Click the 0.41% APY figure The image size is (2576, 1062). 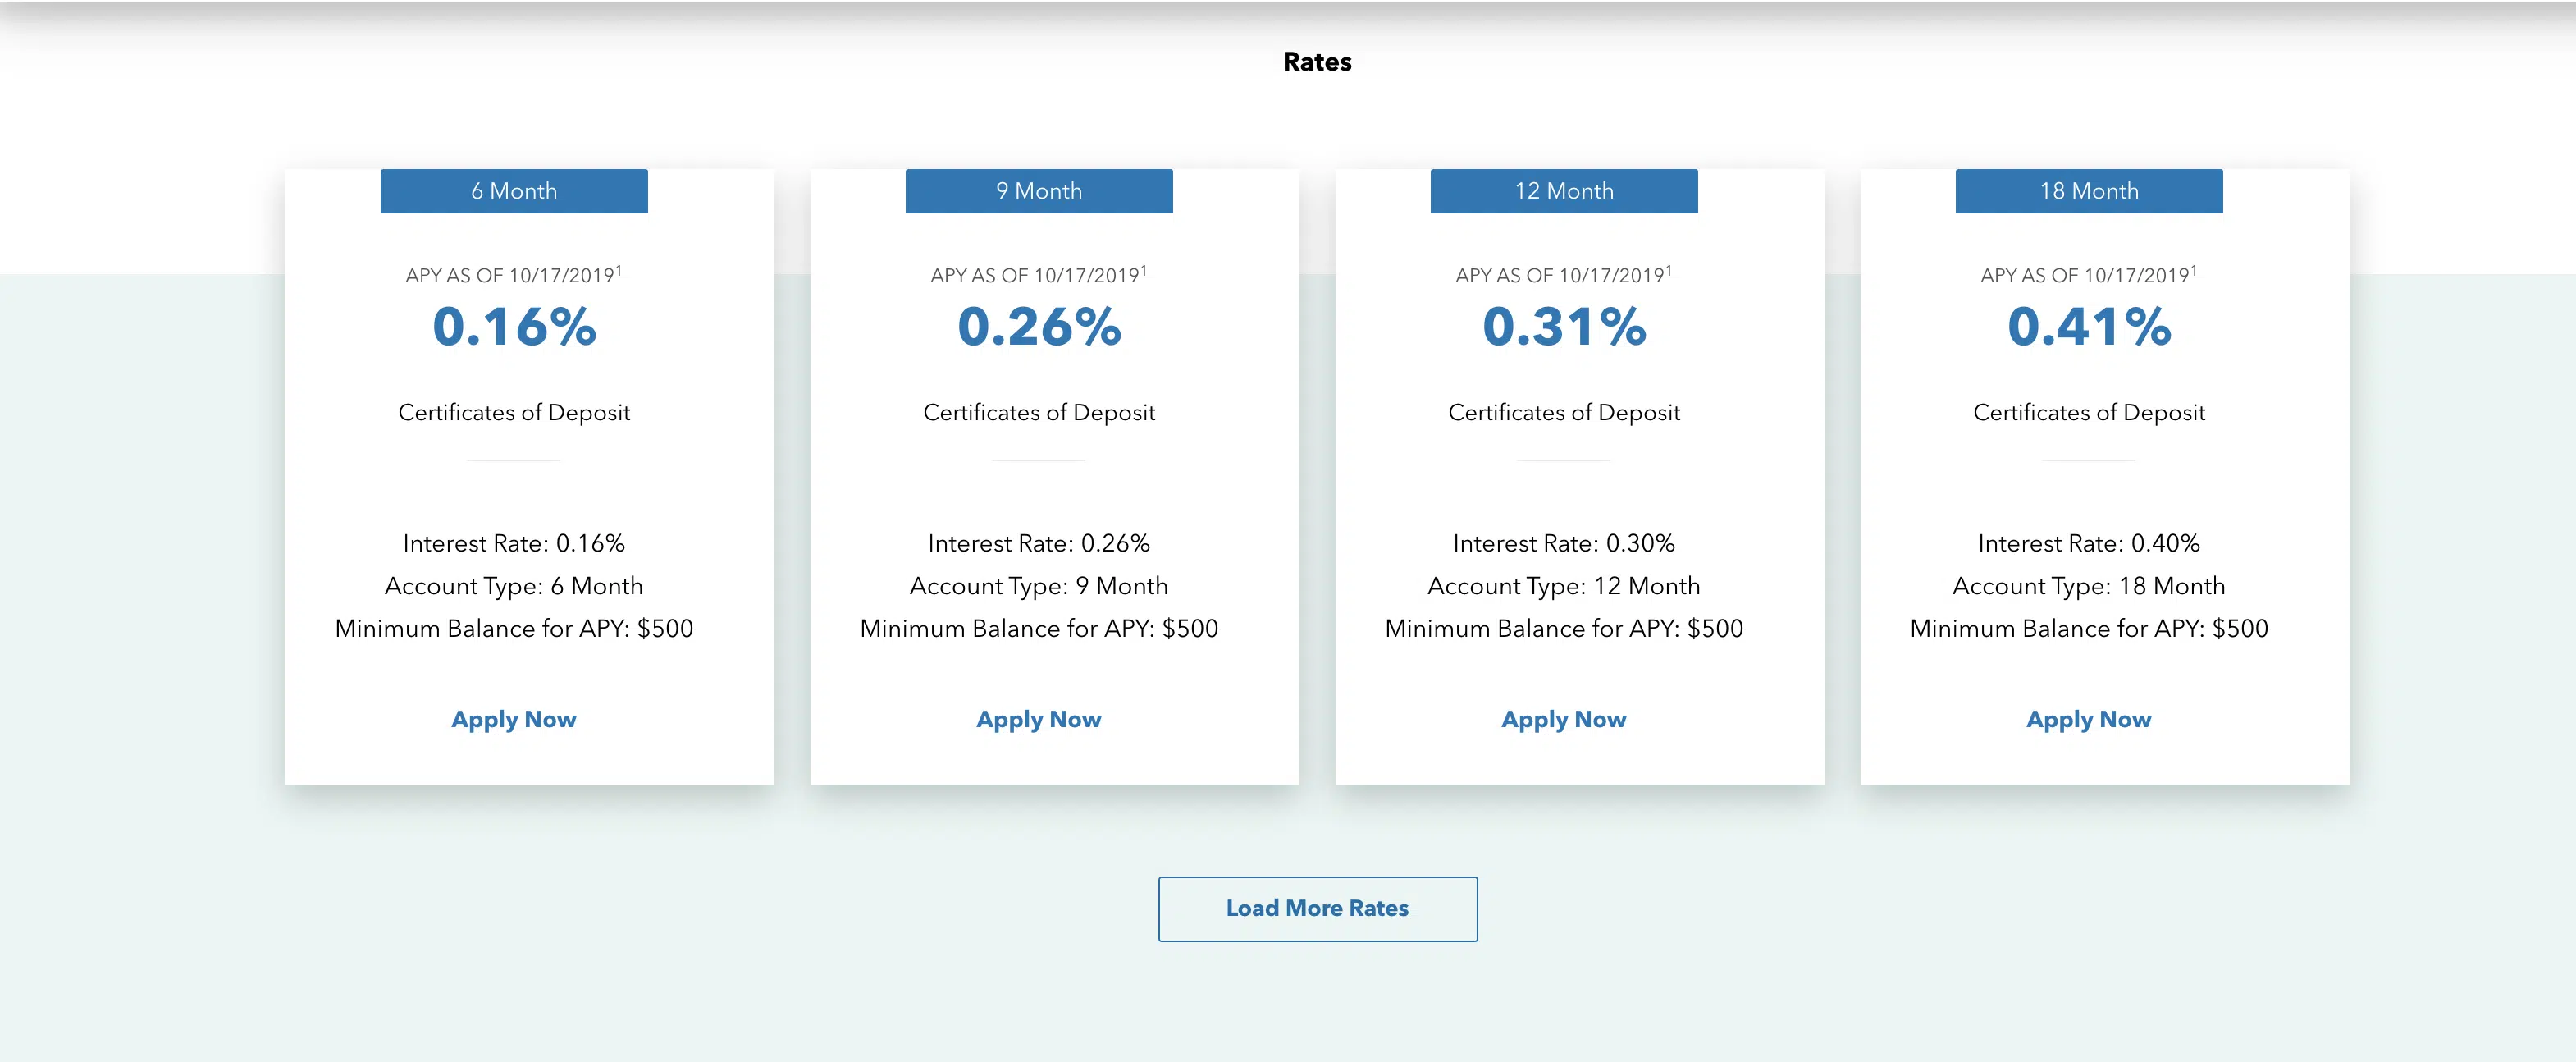(2089, 327)
